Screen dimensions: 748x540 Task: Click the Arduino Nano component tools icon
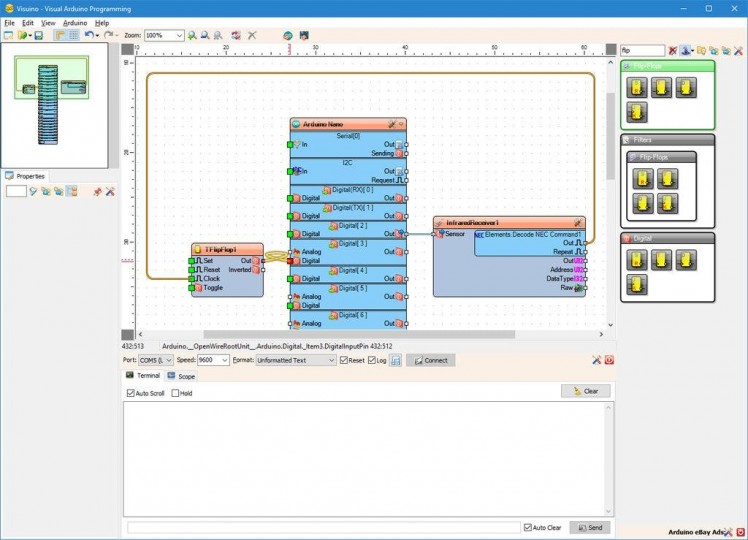point(392,124)
